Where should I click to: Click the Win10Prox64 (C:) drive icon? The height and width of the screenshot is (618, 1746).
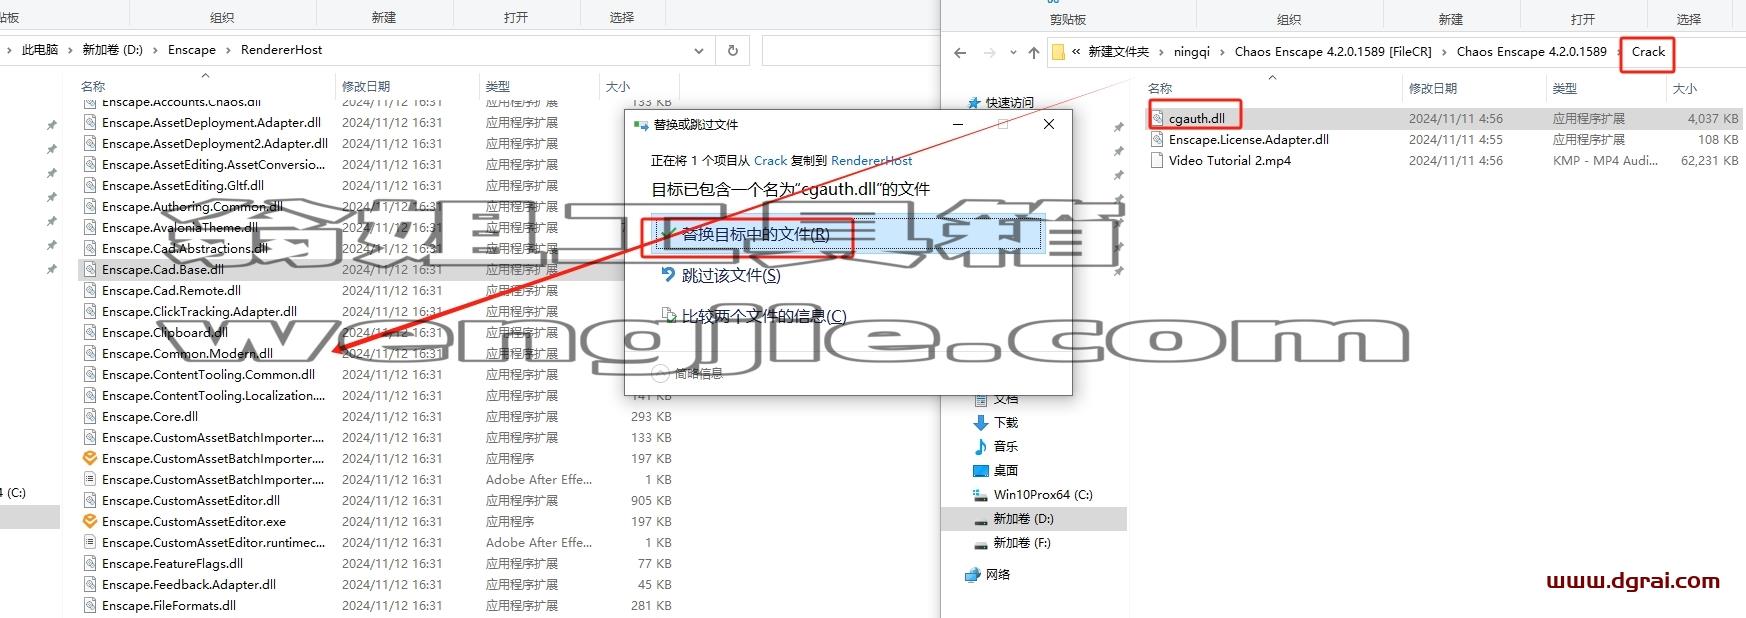(980, 495)
